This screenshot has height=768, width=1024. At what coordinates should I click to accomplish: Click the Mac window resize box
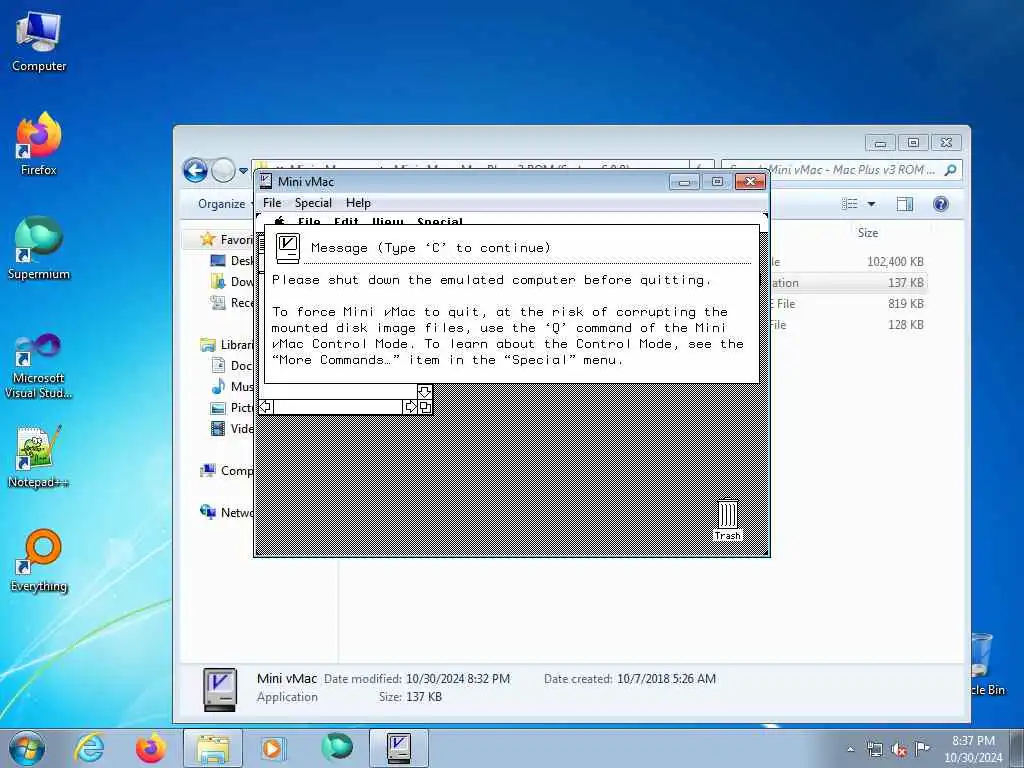click(425, 407)
